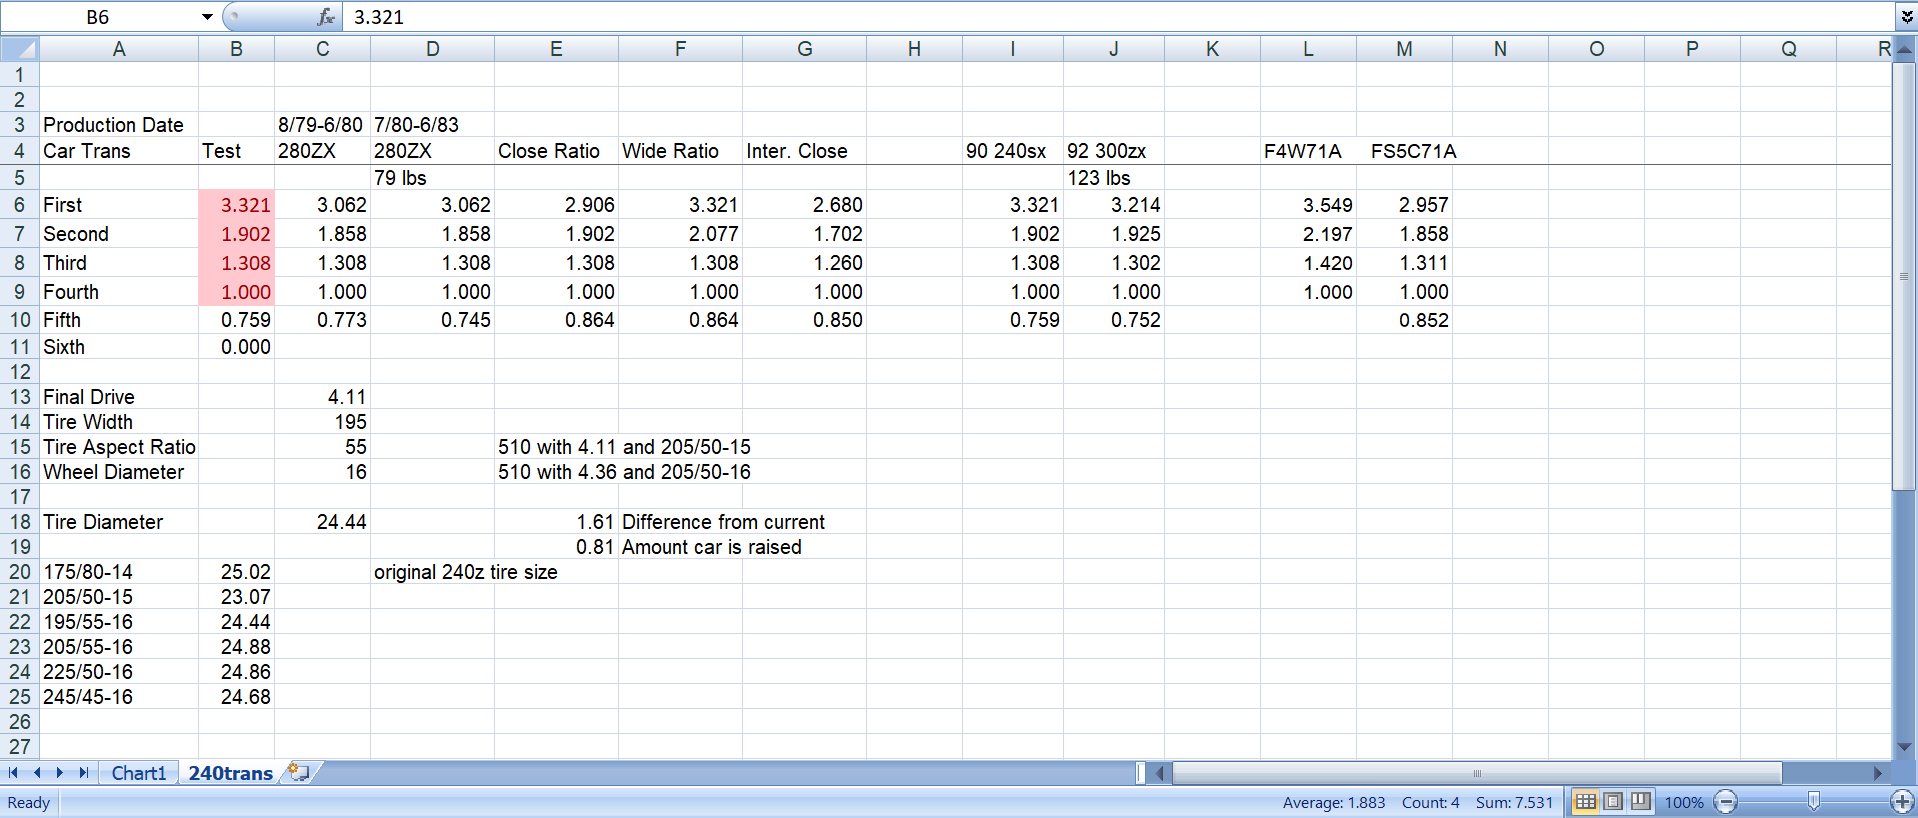Image resolution: width=1918 pixels, height=818 pixels.
Task: Click the zoom slider handle
Action: (x=1813, y=802)
